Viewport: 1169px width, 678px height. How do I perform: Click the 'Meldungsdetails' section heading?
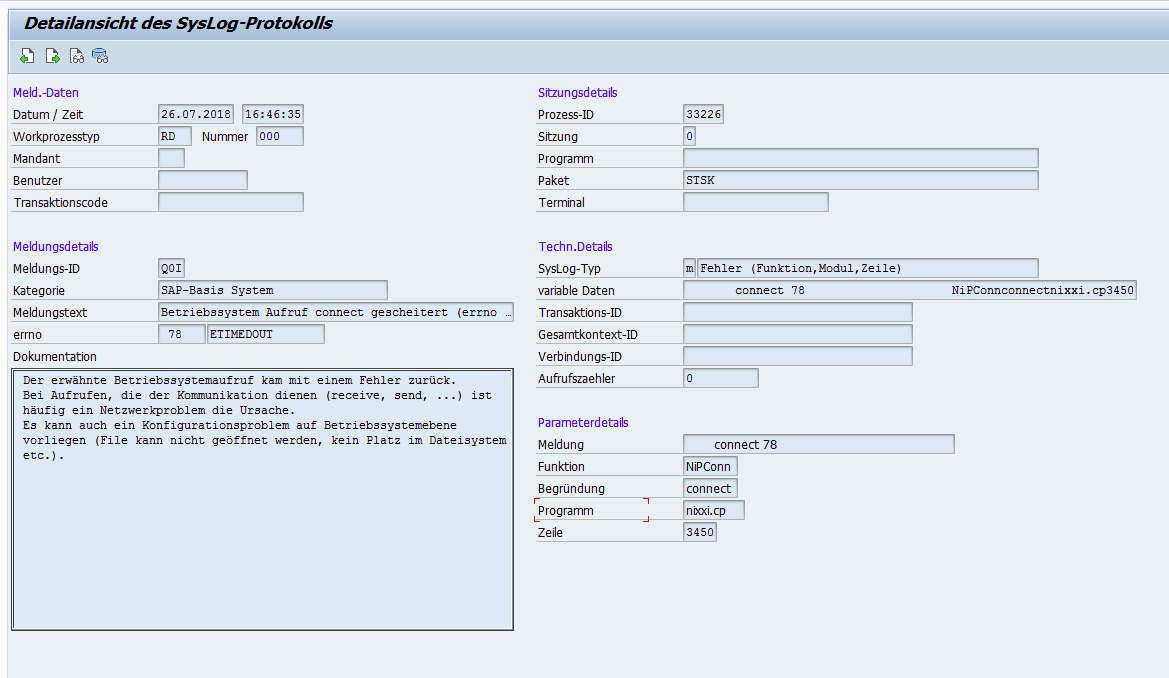pyautogui.click(x=55, y=246)
